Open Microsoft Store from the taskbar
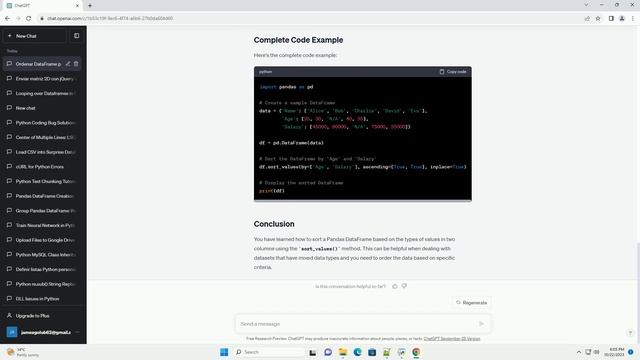The width and height of the screenshot is (640, 360). click(x=372, y=352)
